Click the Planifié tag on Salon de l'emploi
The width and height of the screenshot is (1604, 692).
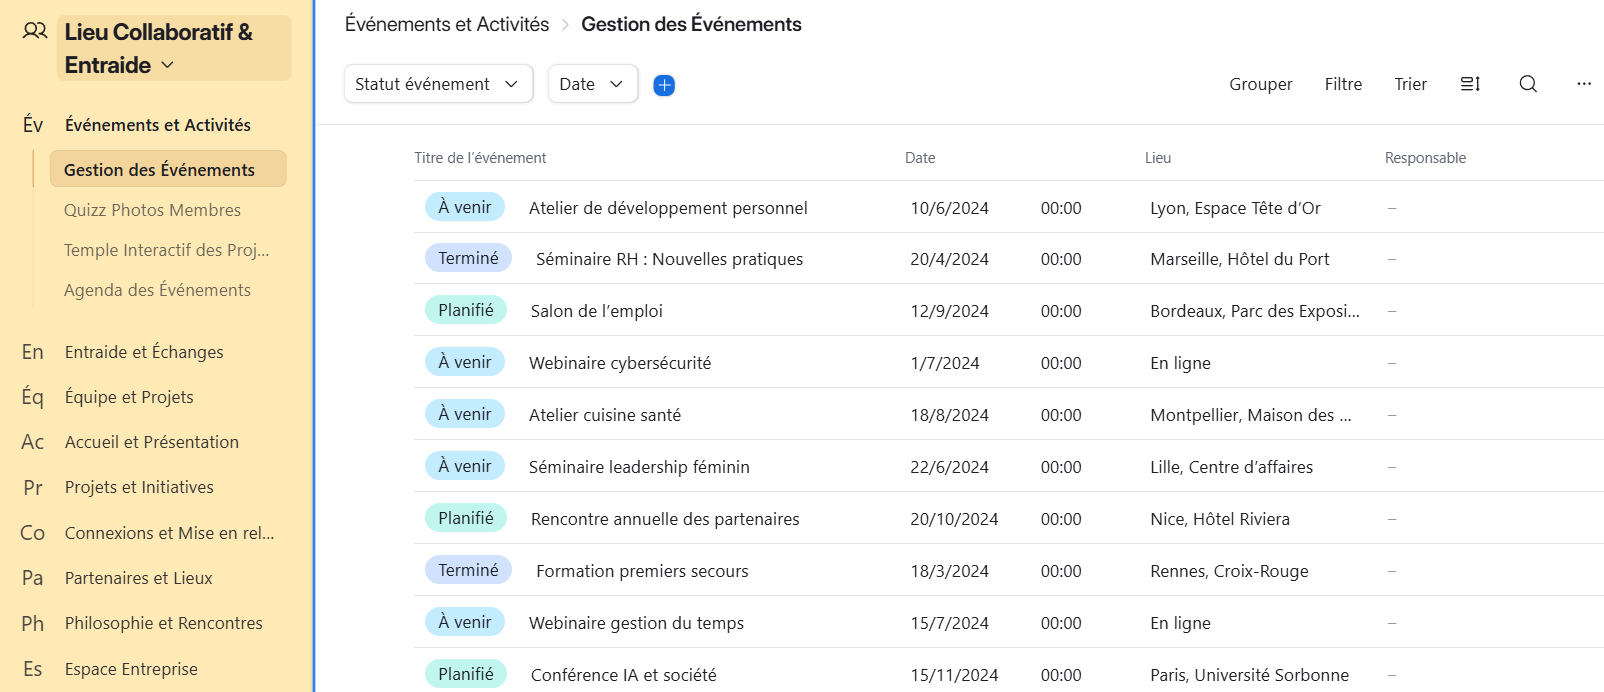pyautogui.click(x=466, y=310)
